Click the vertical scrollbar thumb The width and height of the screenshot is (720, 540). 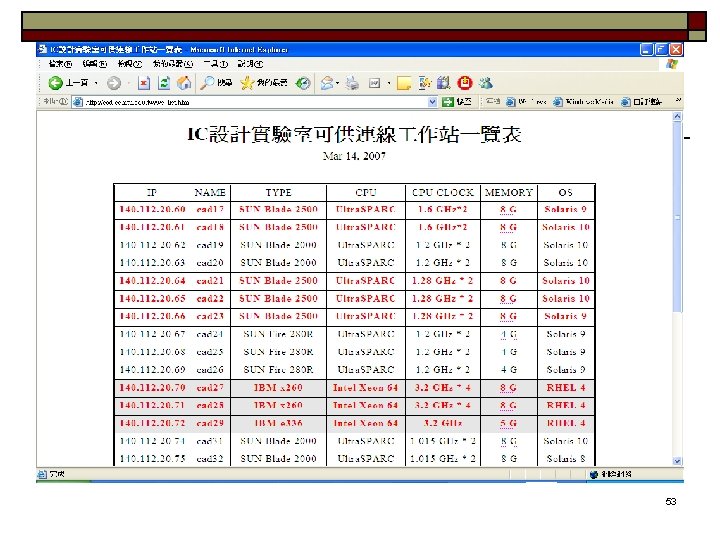677,217
